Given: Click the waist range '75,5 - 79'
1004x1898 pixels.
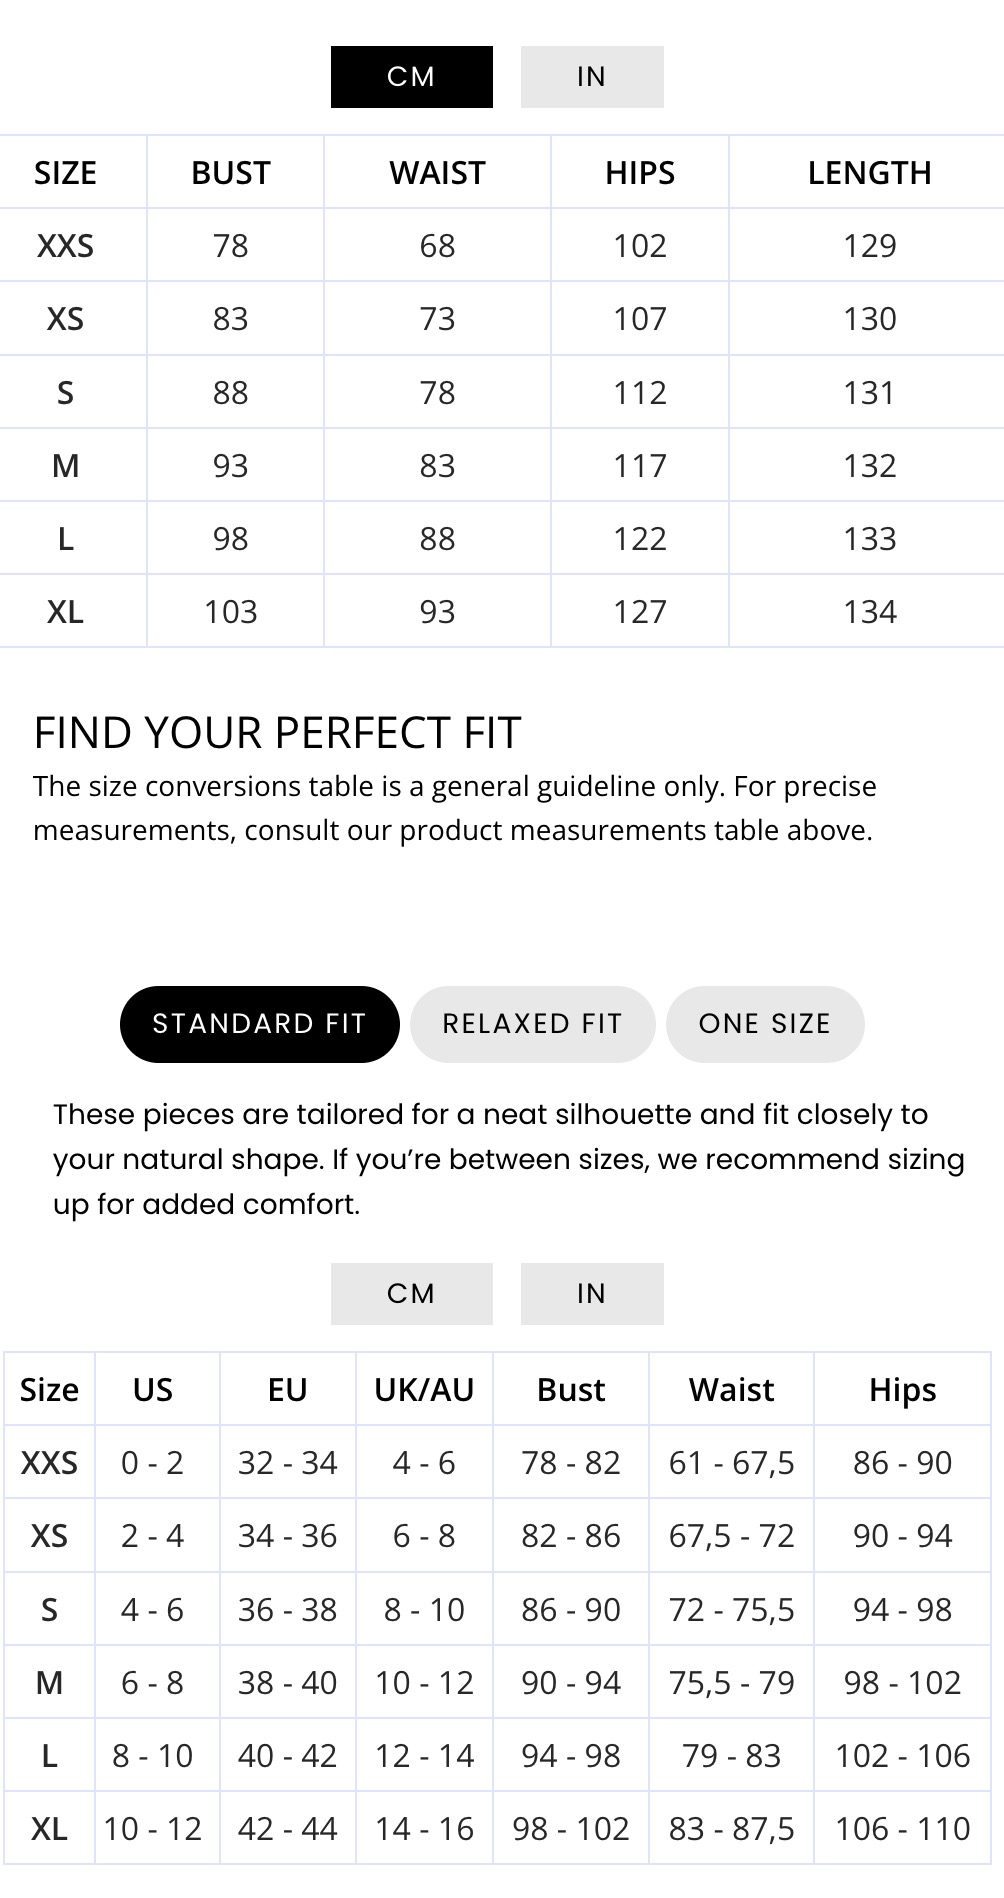Looking at the screenshot, I should [731, 1683].
